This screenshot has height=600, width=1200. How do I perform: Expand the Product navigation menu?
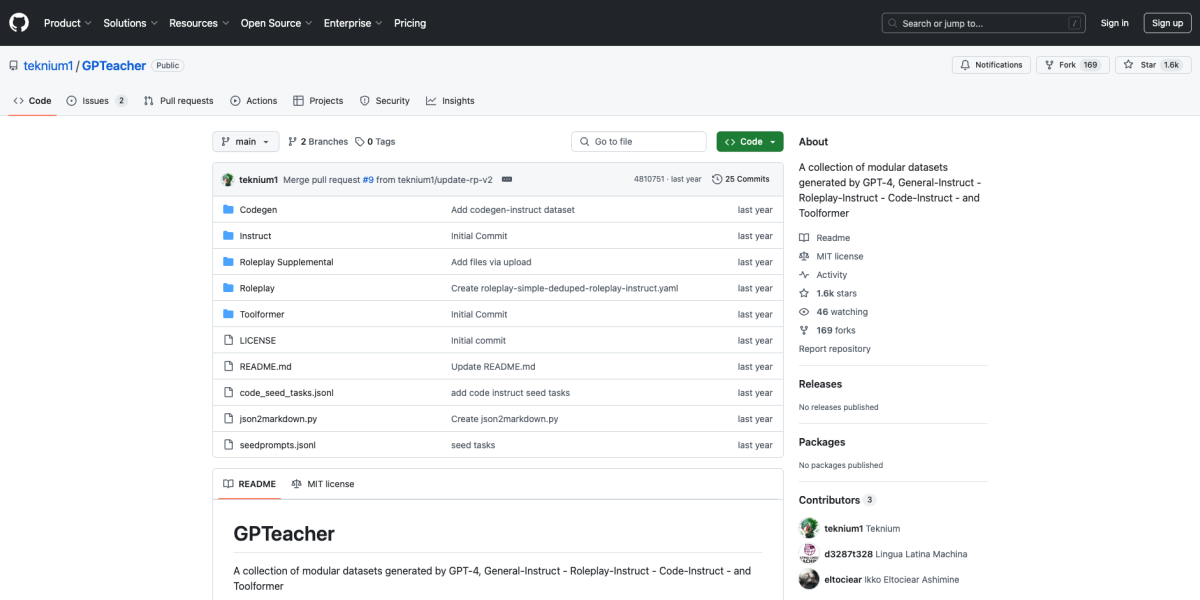click(67, 23)
